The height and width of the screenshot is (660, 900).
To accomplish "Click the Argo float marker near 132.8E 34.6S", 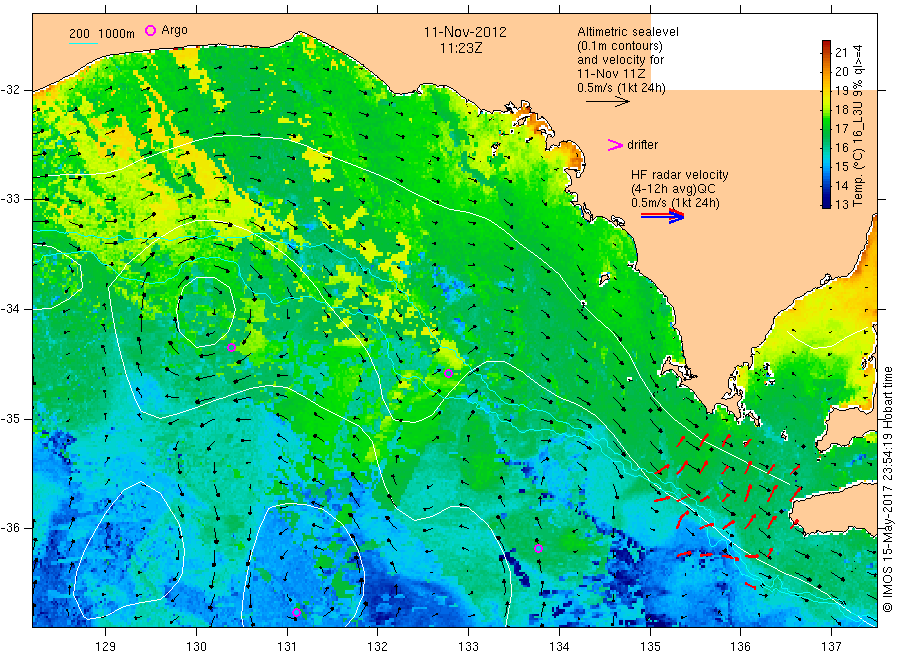I will (x=449, y=374).
